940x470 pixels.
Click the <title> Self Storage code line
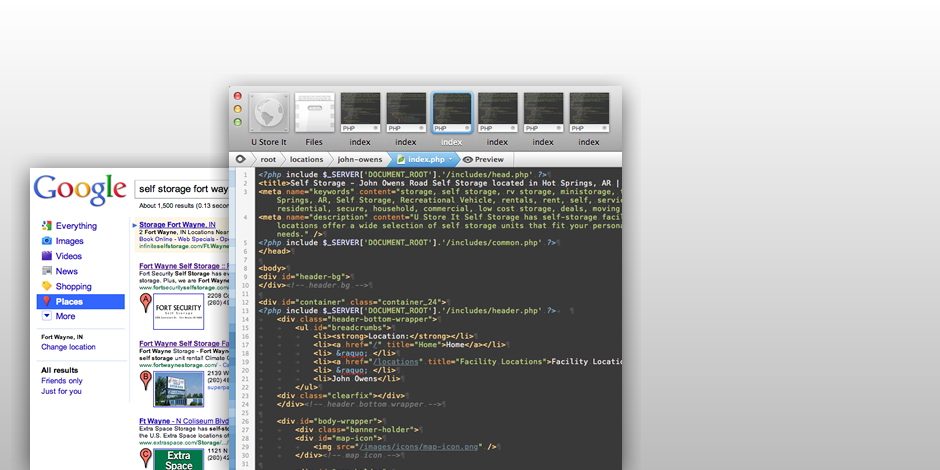click(x=439, y=183)
